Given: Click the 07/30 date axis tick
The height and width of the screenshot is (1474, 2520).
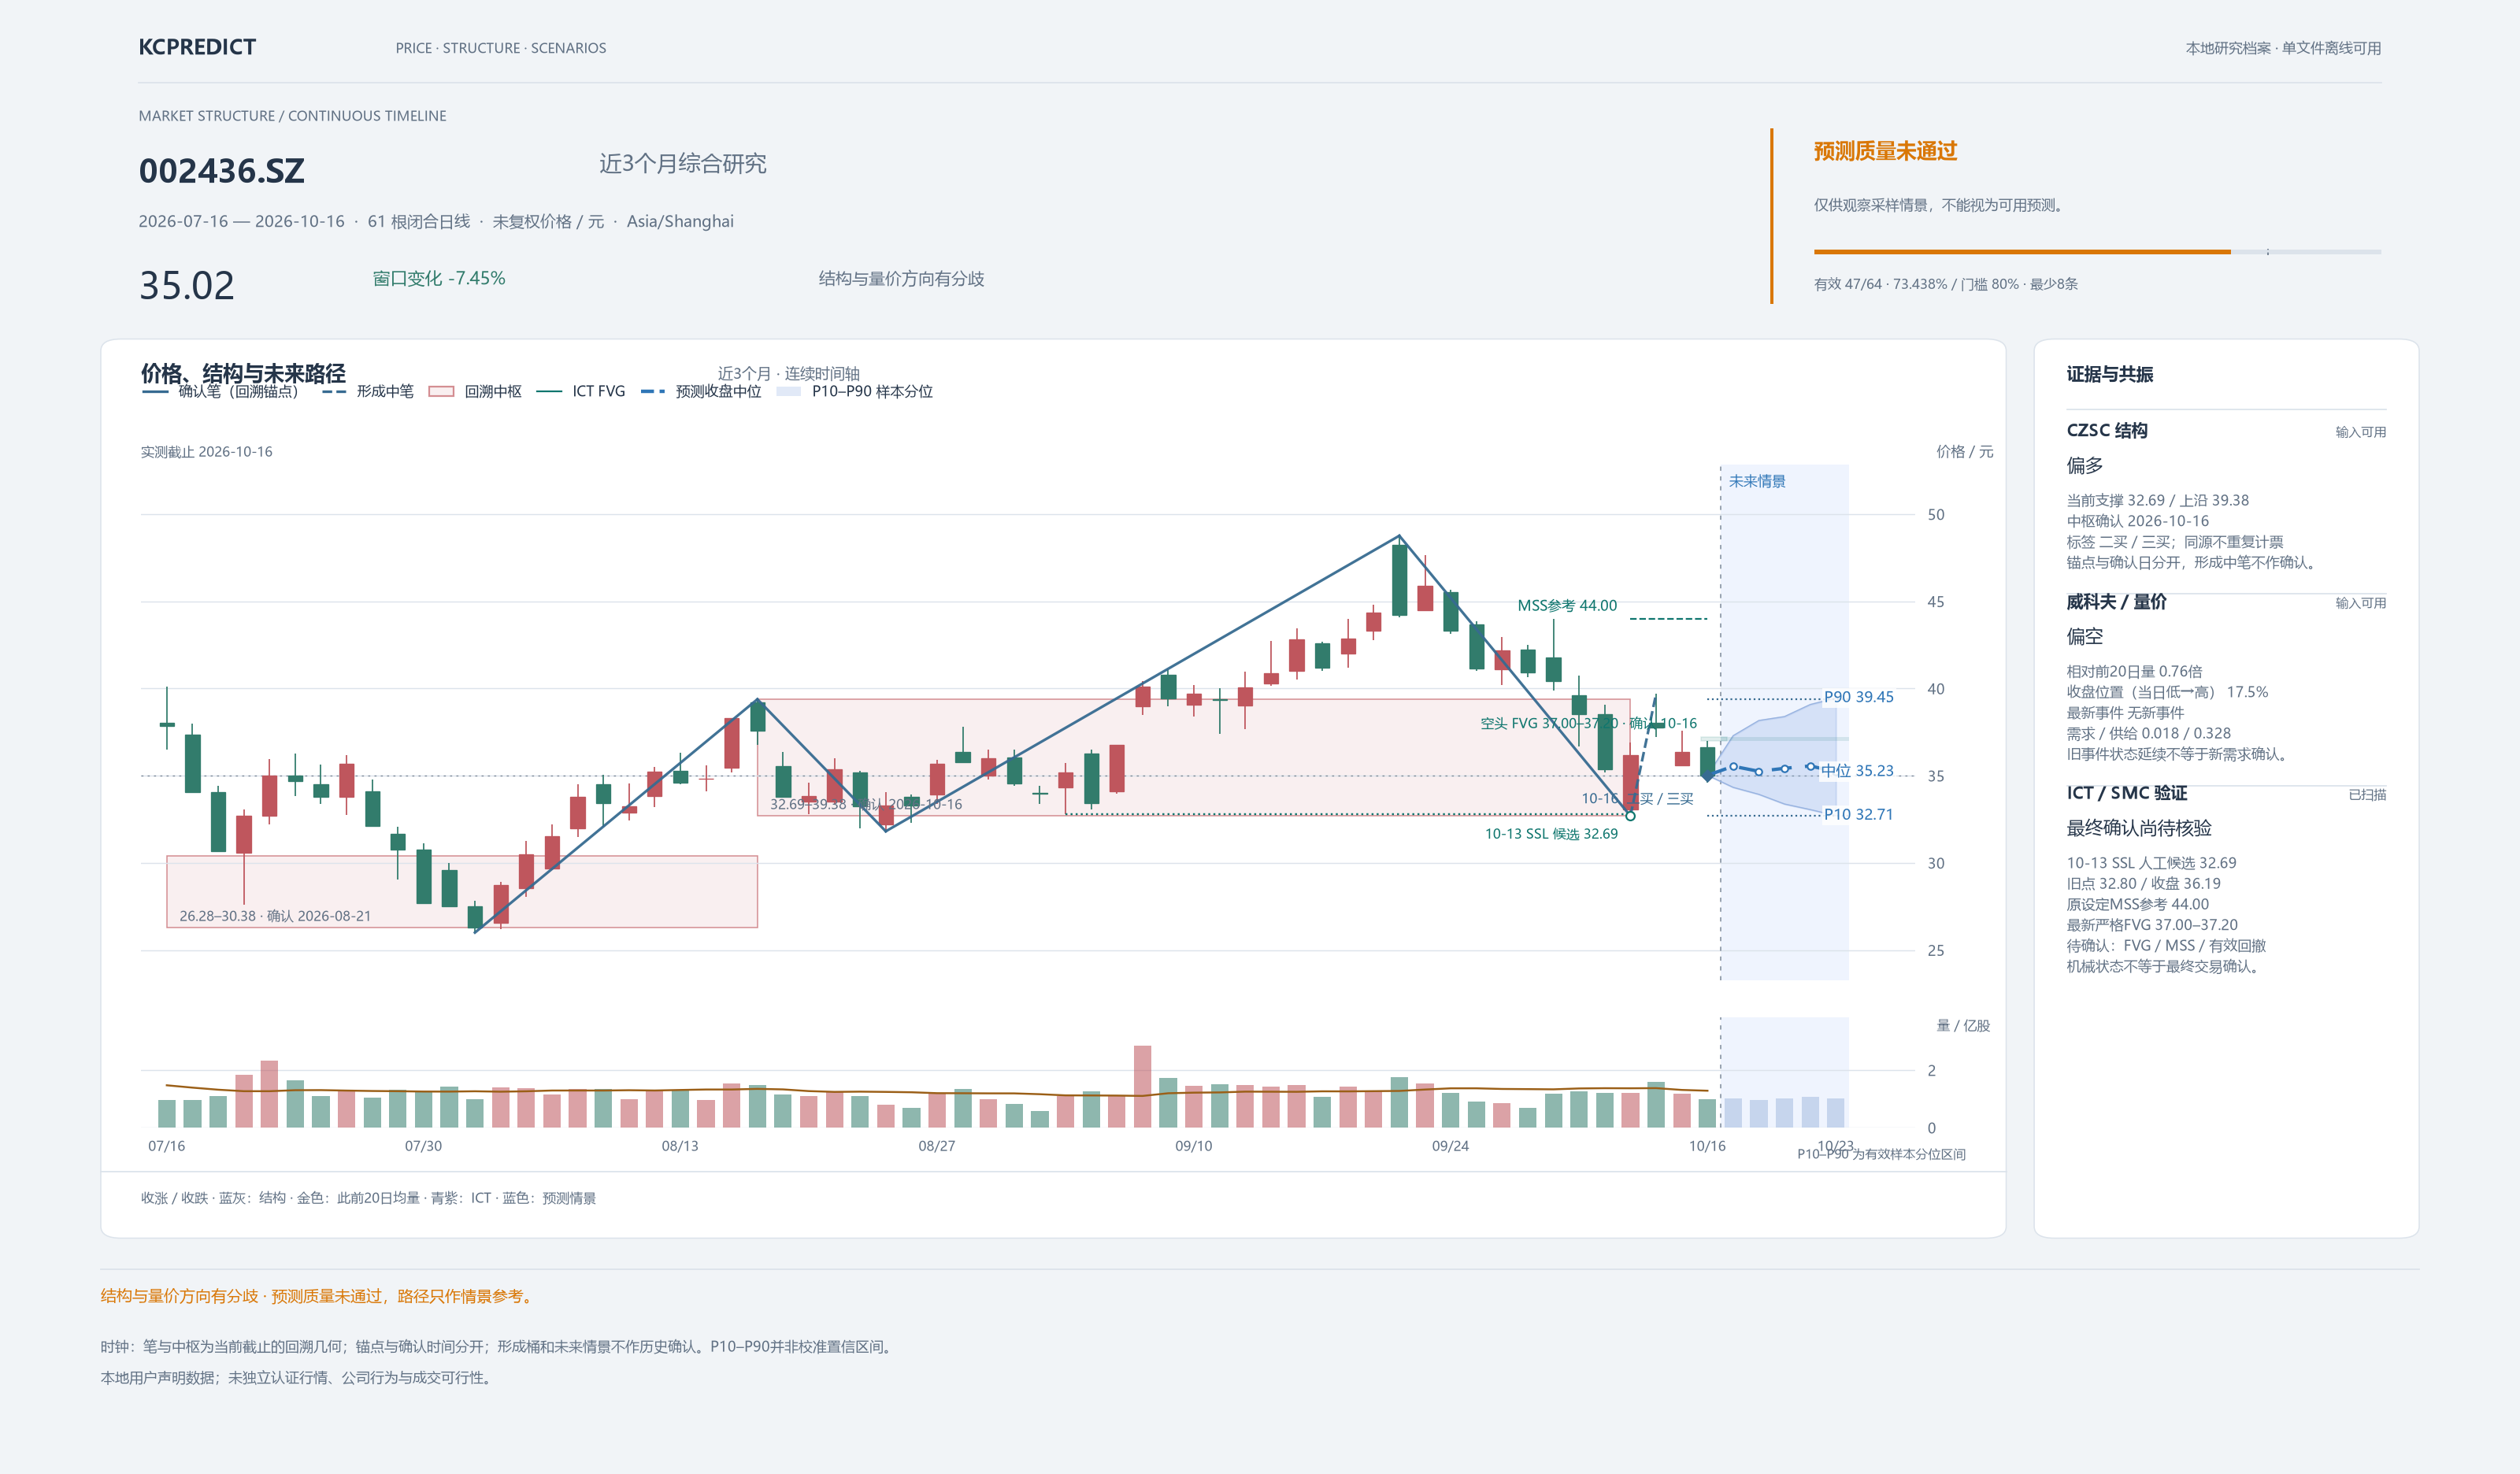Looking at the screenshot, I should coord(423,1146).
